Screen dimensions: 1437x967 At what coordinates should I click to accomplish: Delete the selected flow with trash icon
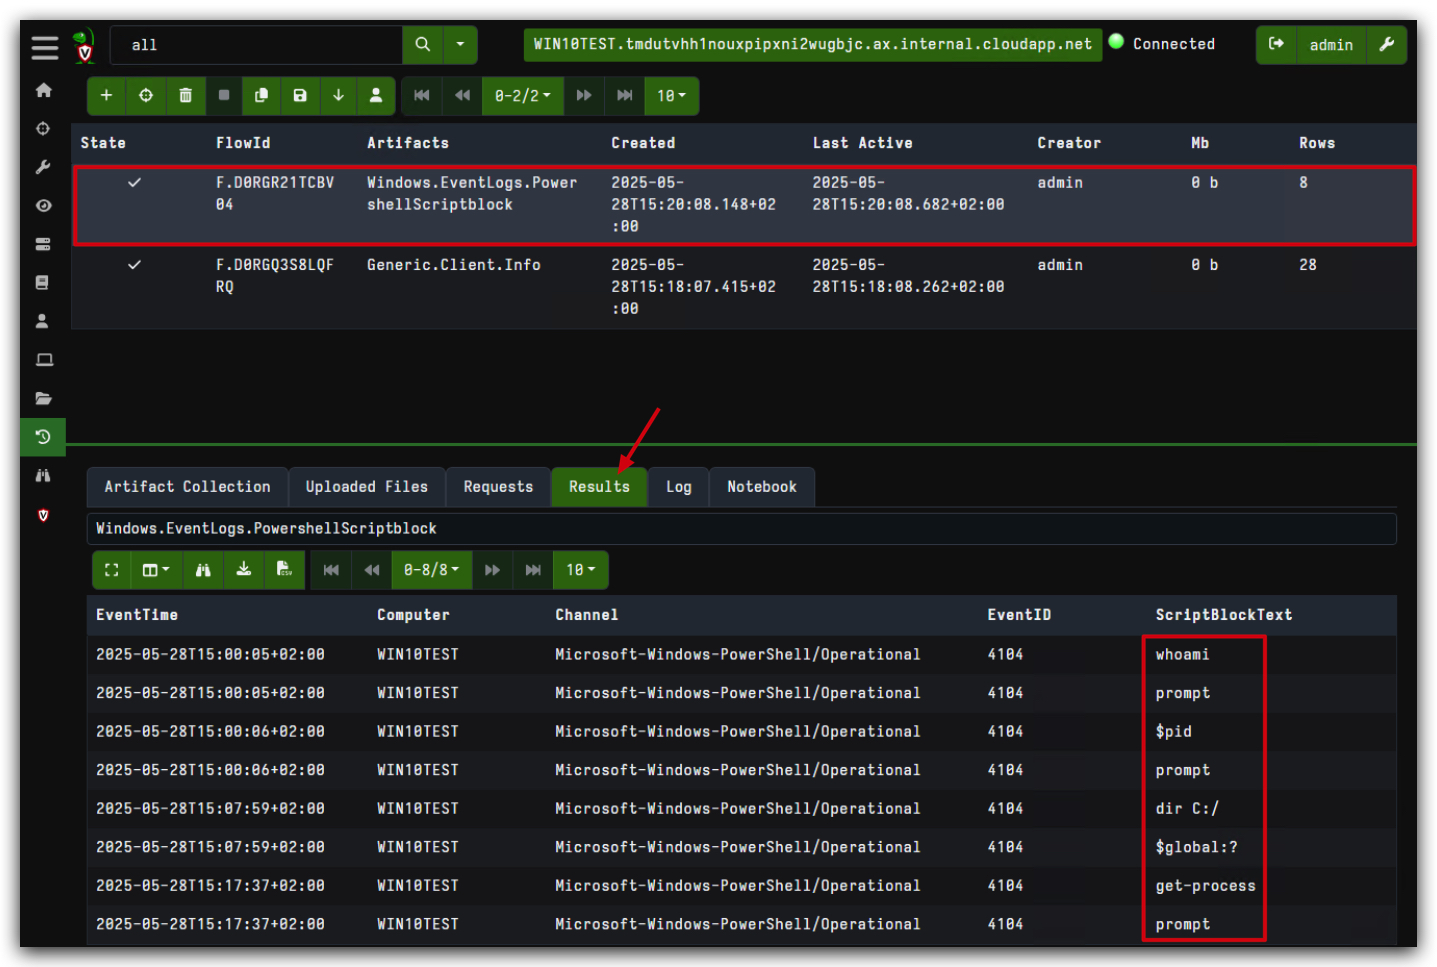coord(185,95)
